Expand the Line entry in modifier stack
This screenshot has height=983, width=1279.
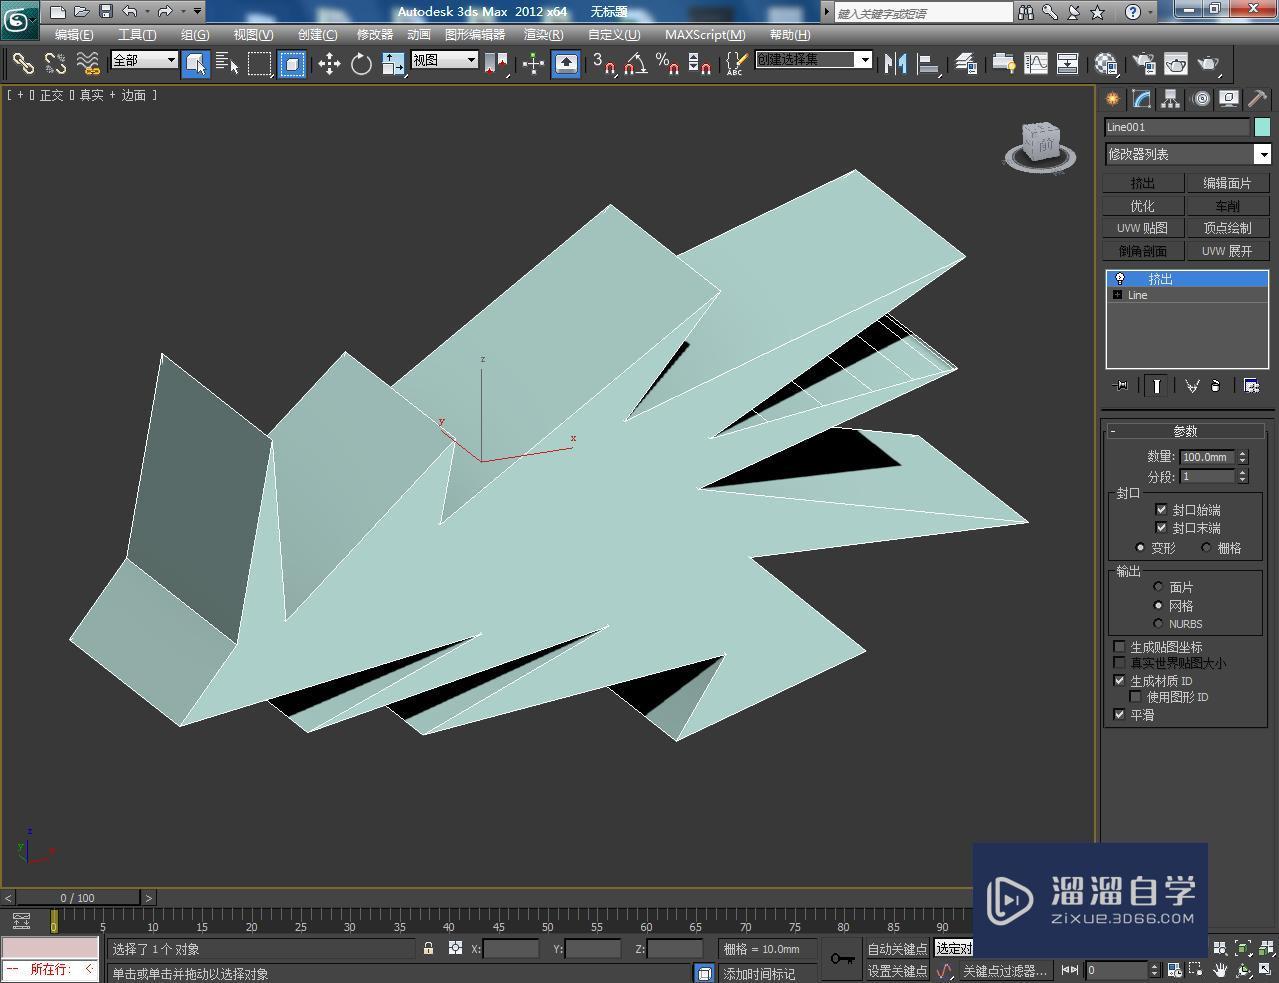click(x=1117, y=295)
